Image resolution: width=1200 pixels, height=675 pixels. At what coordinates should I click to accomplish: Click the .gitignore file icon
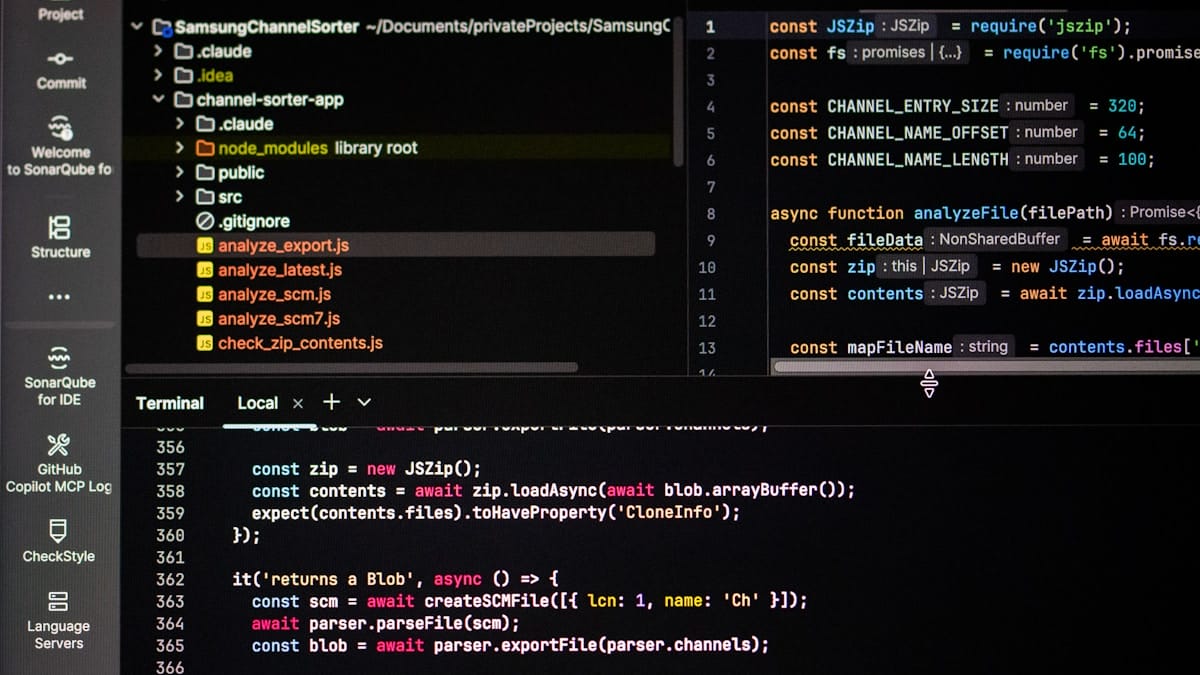point(205,221)
